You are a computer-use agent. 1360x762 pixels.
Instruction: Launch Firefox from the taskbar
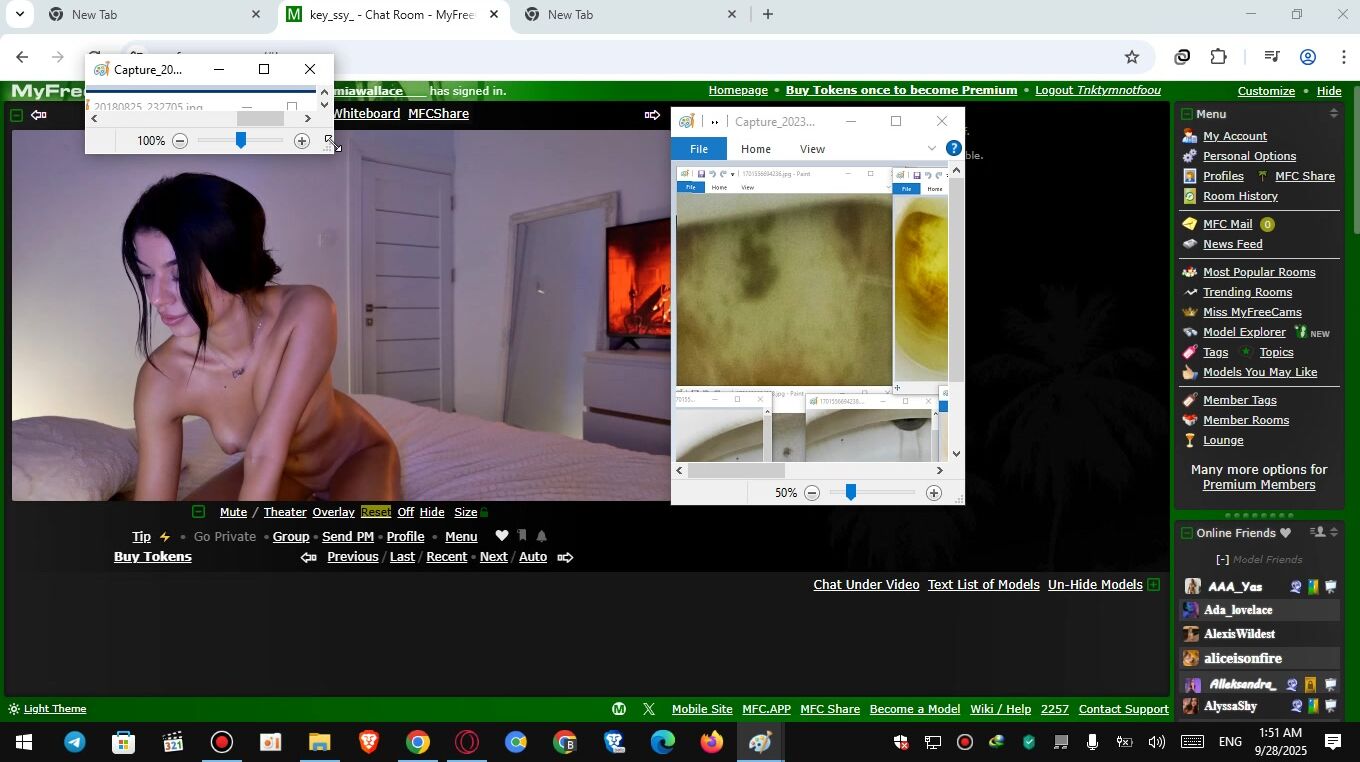pyautogui.click(x=711, y=742)
